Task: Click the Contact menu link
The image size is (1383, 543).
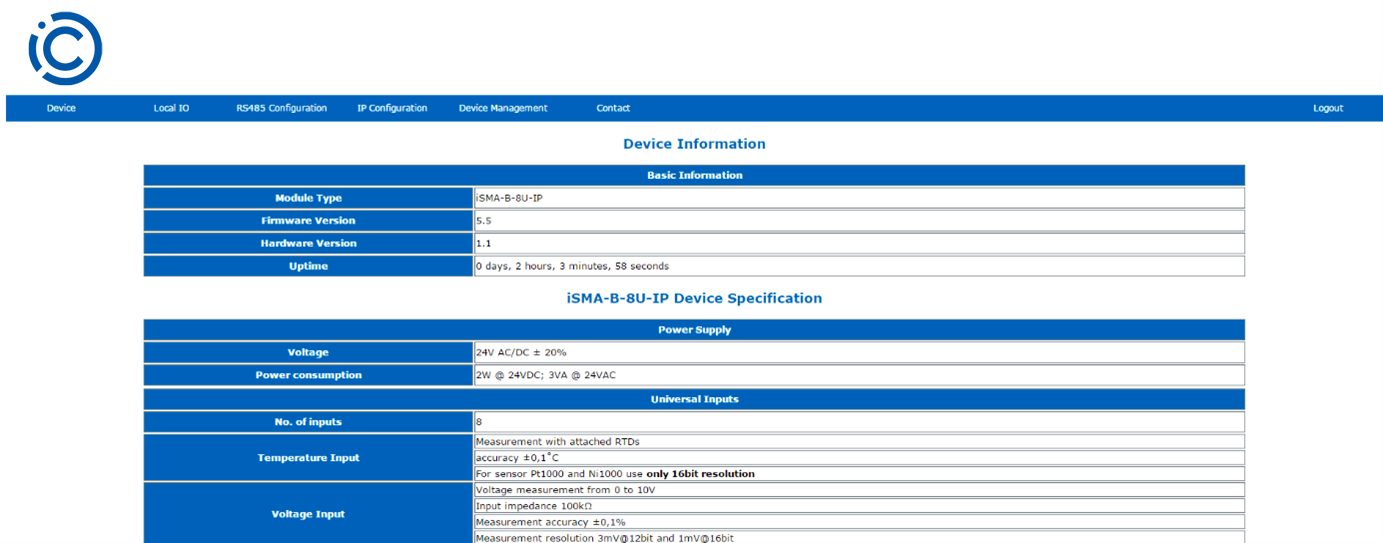Action: [613, 108]
